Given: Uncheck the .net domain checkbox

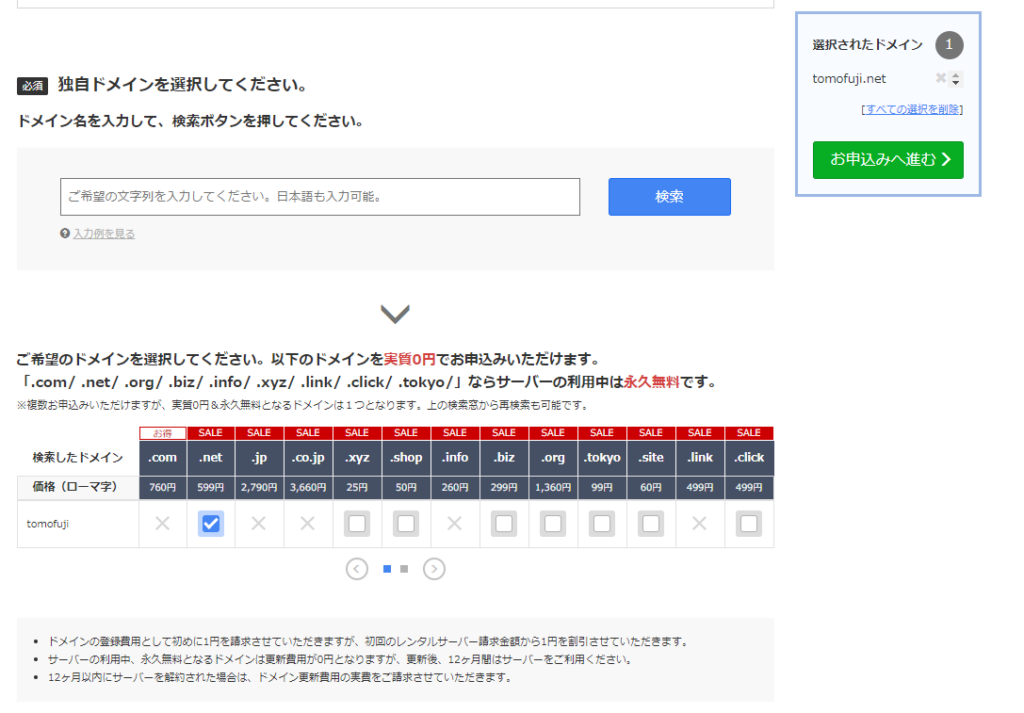Looking at the screenshot, I should [x=210, y=522].
